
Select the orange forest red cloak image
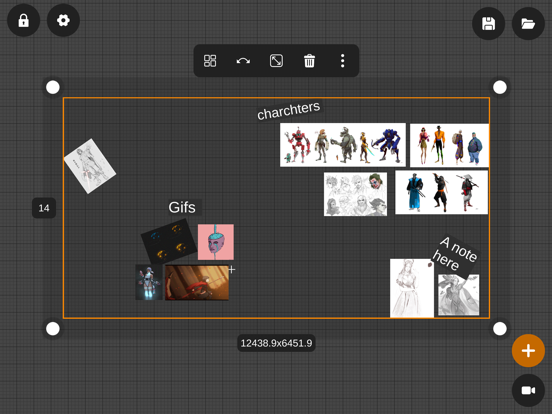(197, 283)
